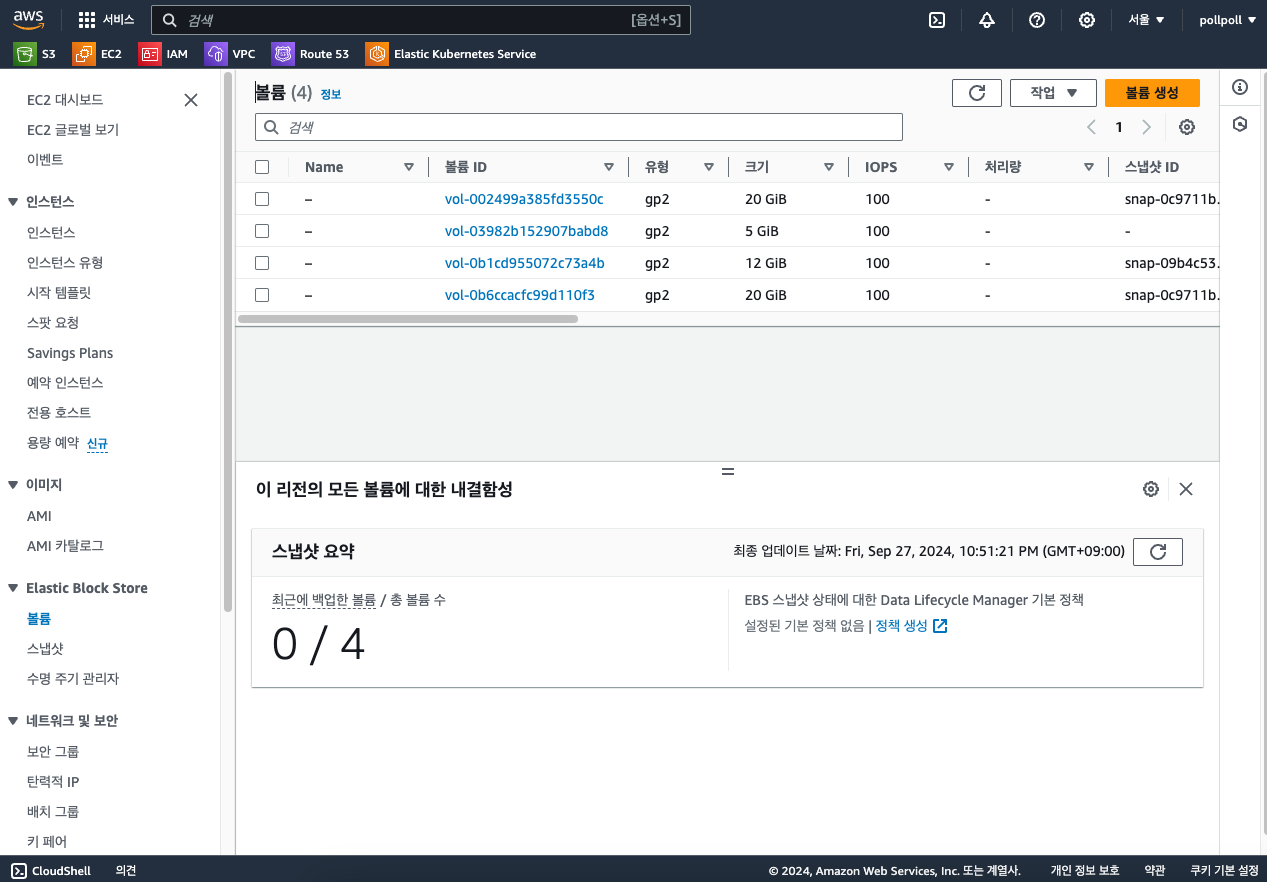
Task: Open 스냅샷 in sidebar
Action: [45, 649]
